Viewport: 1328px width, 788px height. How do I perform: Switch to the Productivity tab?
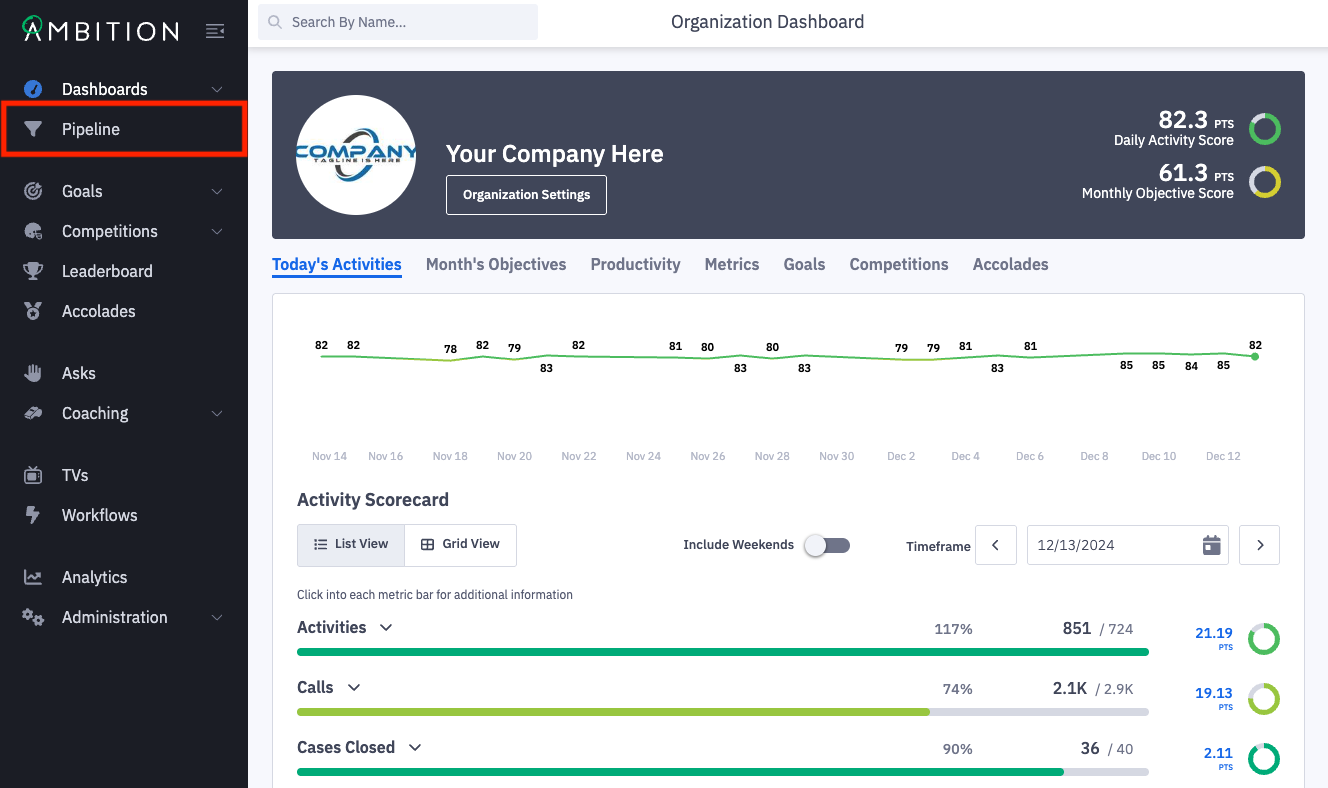coord(635,264)
